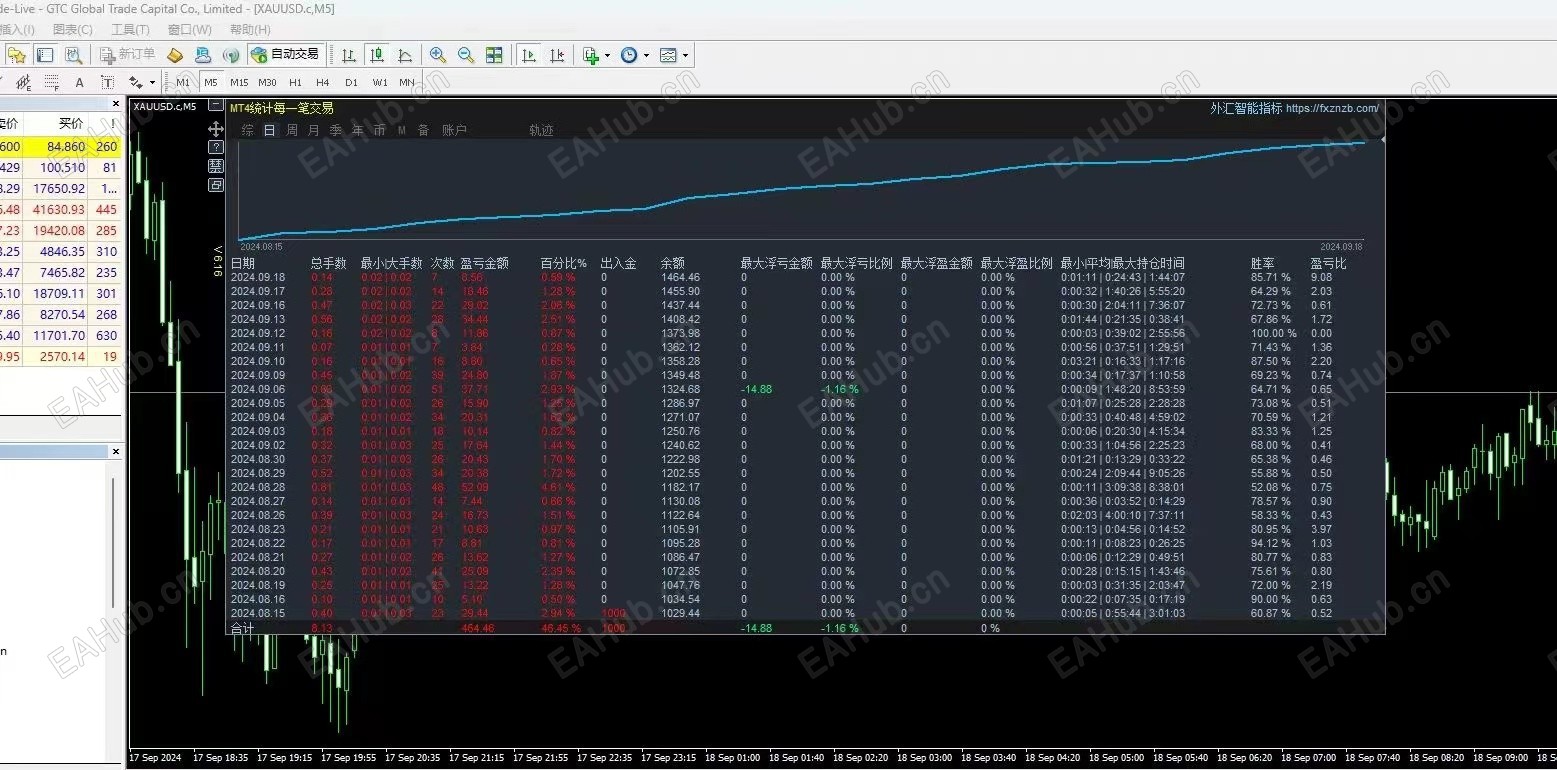This screenshot has width=1557, height=770.
Task: Expand the periods clock dropdown arrow
Action: (646, 56)
